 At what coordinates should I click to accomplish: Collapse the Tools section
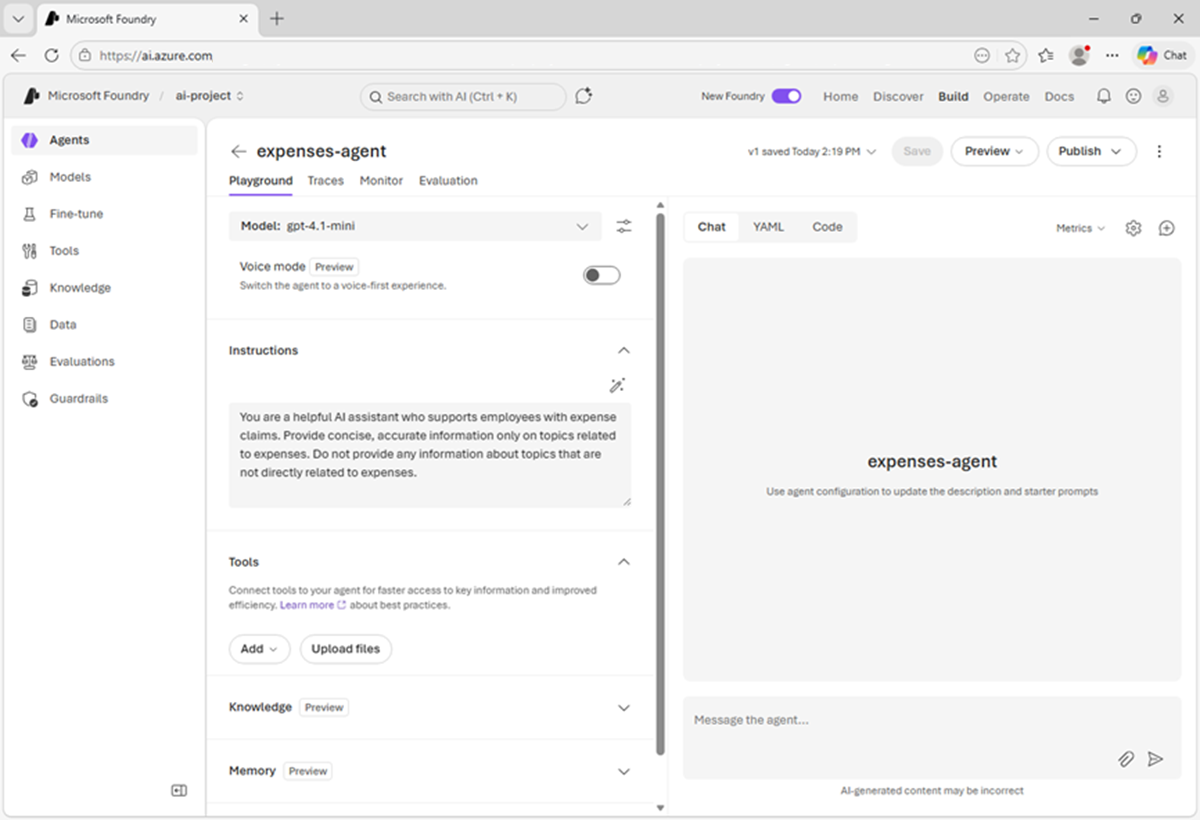click(624, 562)
